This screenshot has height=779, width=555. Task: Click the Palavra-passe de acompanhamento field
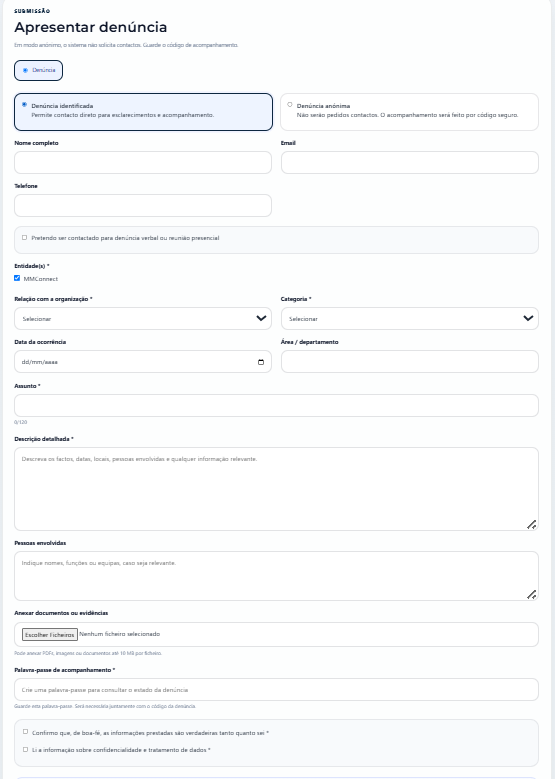tap(276, 690)
